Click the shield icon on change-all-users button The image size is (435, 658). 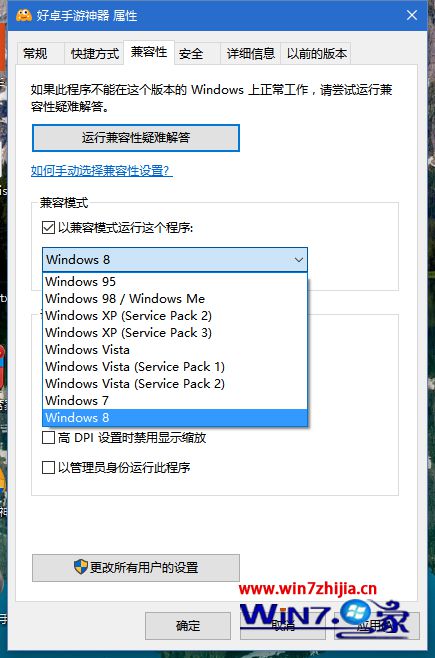pyautogui.click(x=81, y=567)
